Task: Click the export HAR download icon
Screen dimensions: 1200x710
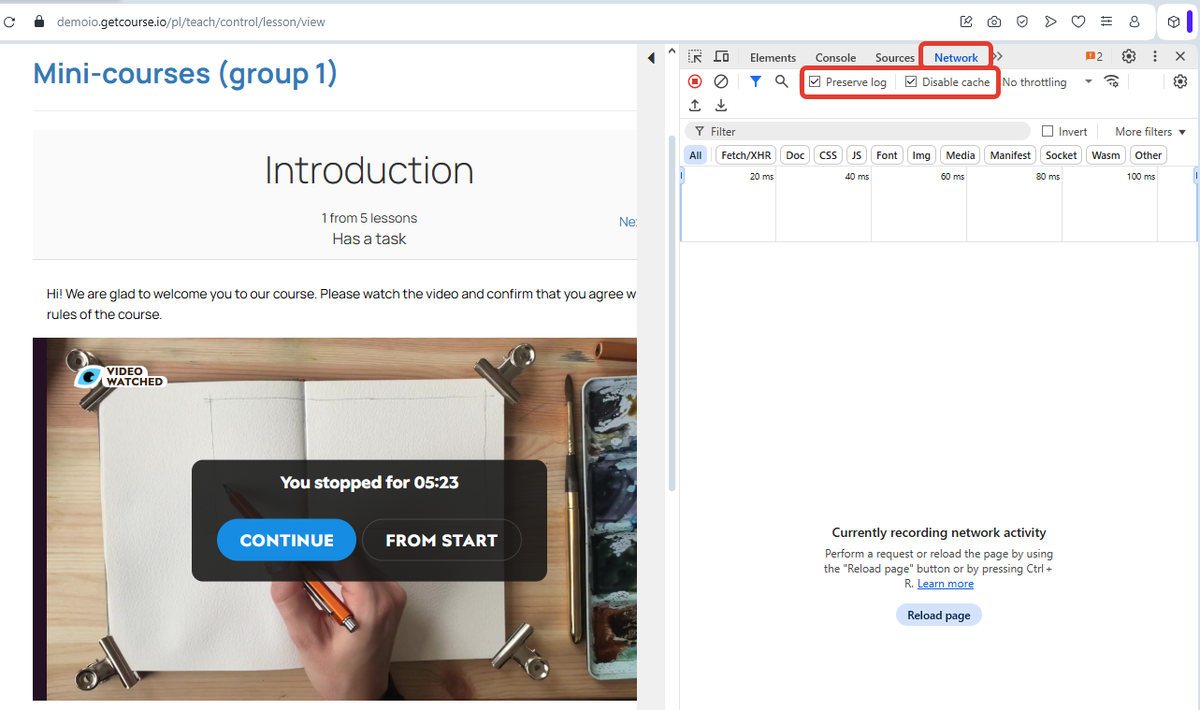Action: (721, 106)
